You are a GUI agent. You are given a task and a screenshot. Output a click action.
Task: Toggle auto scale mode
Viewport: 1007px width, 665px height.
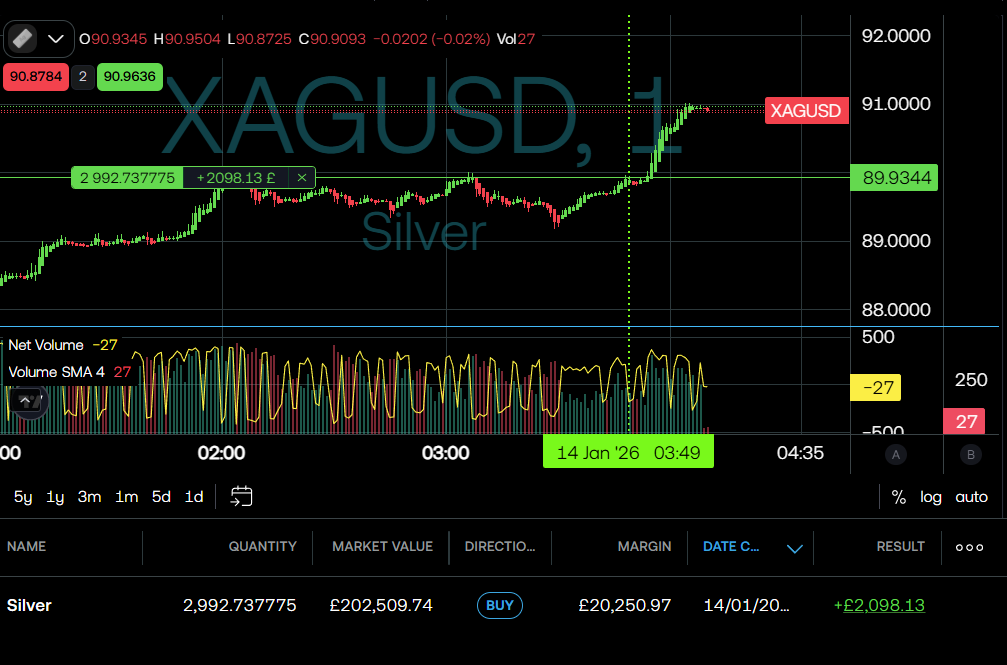[971, 497]
